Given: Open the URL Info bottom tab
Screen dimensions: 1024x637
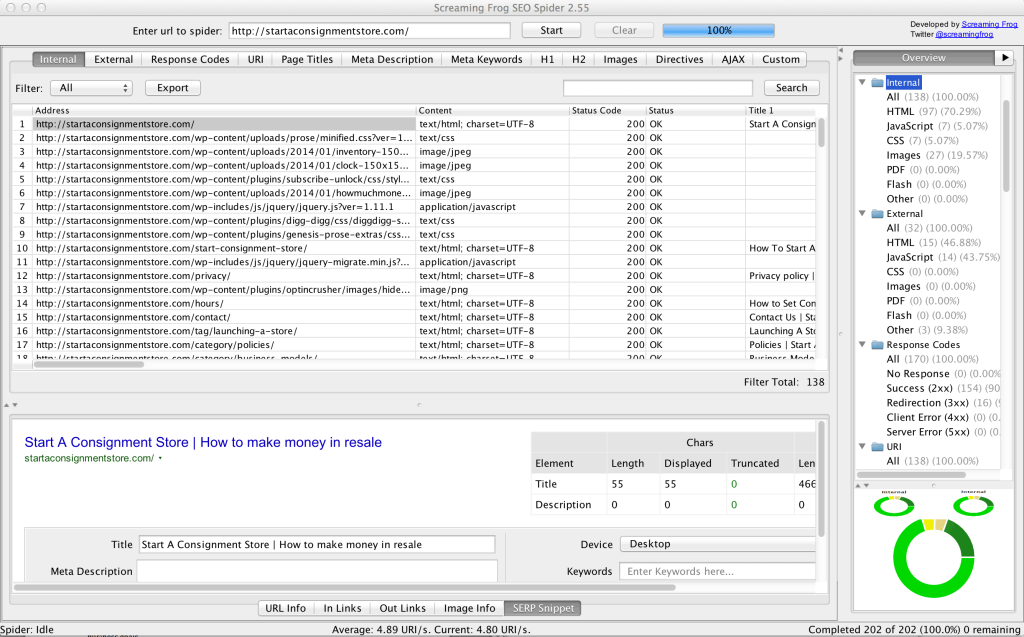Looking at the screenshot, I should coord(285,608).
